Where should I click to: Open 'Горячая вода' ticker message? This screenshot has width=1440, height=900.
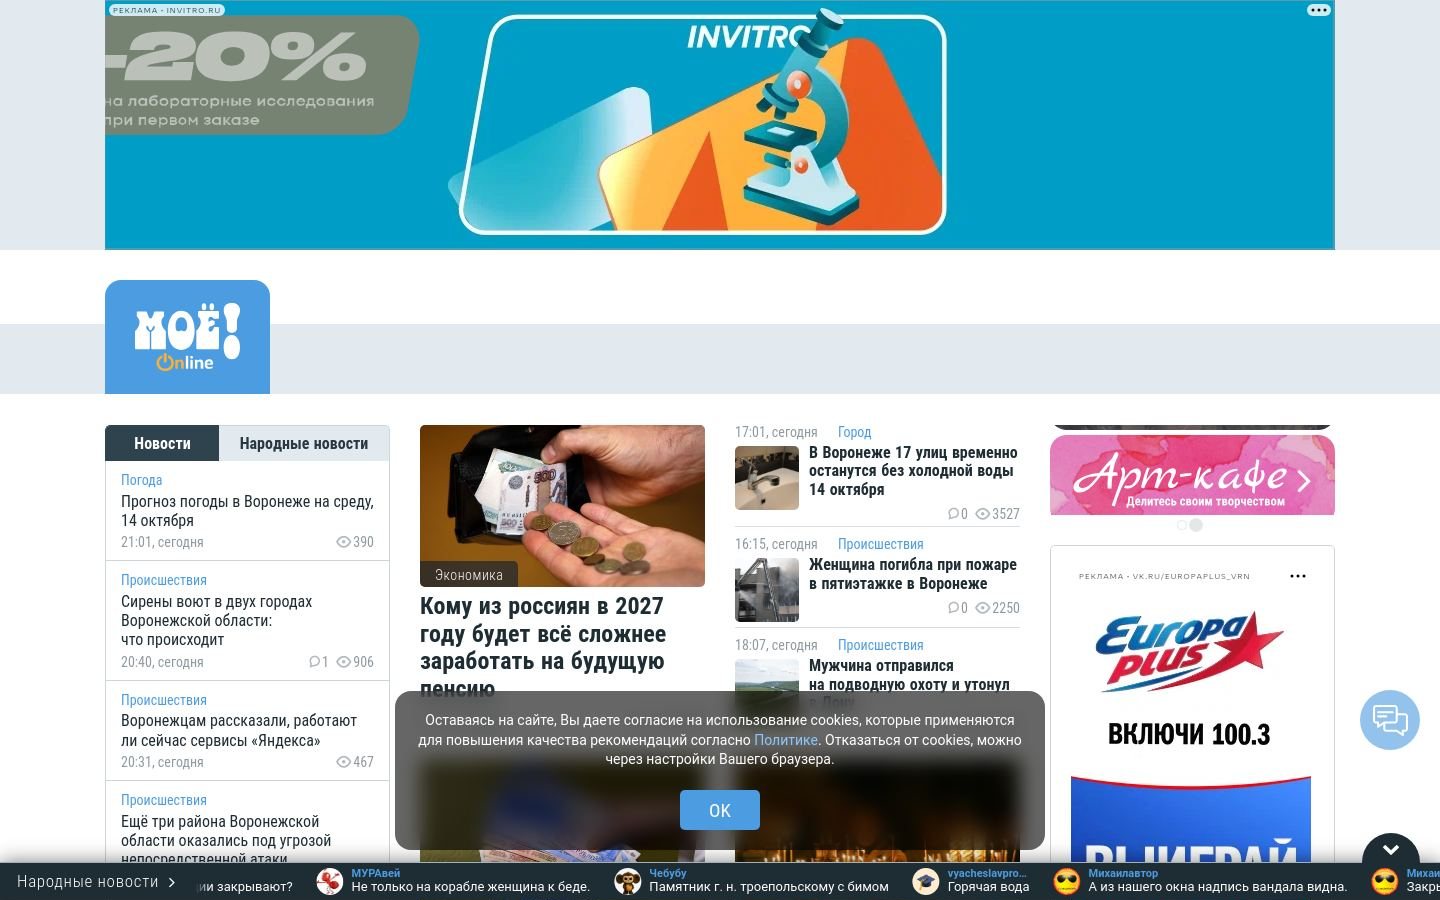tap(988, 887)
